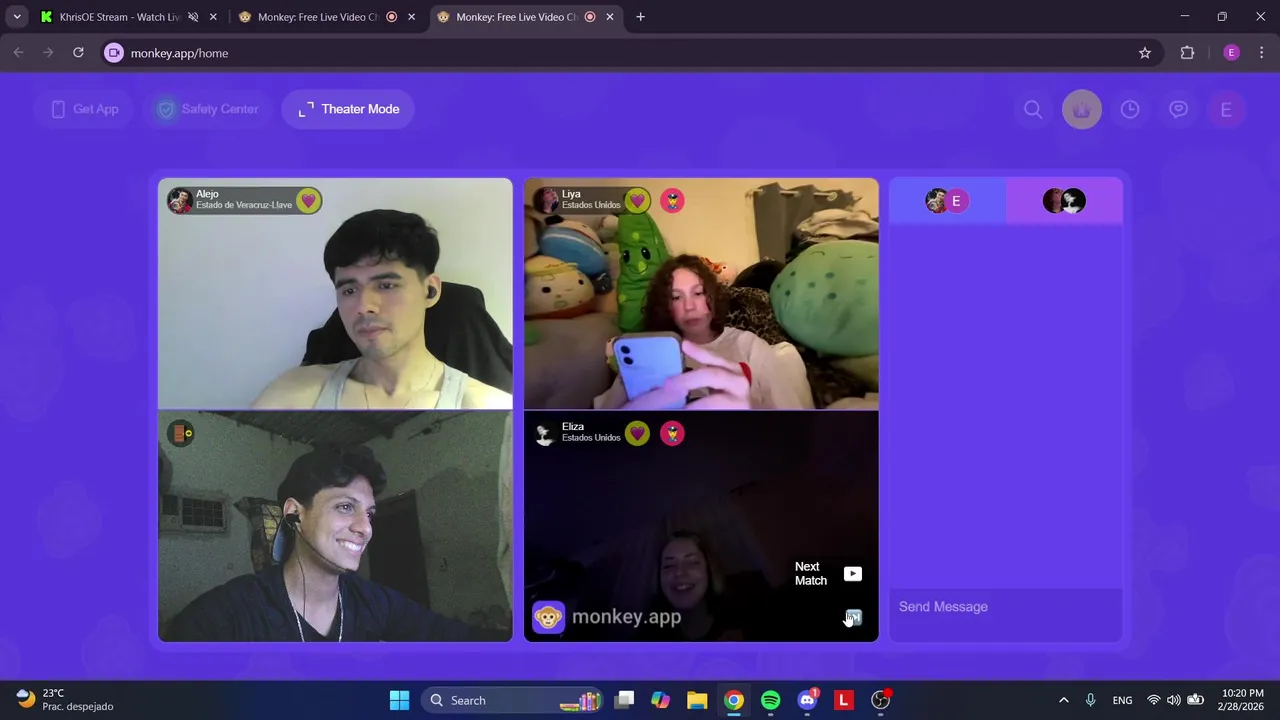Open the 23°C weather widget
1280x720 pixels.
pos(66,700)
